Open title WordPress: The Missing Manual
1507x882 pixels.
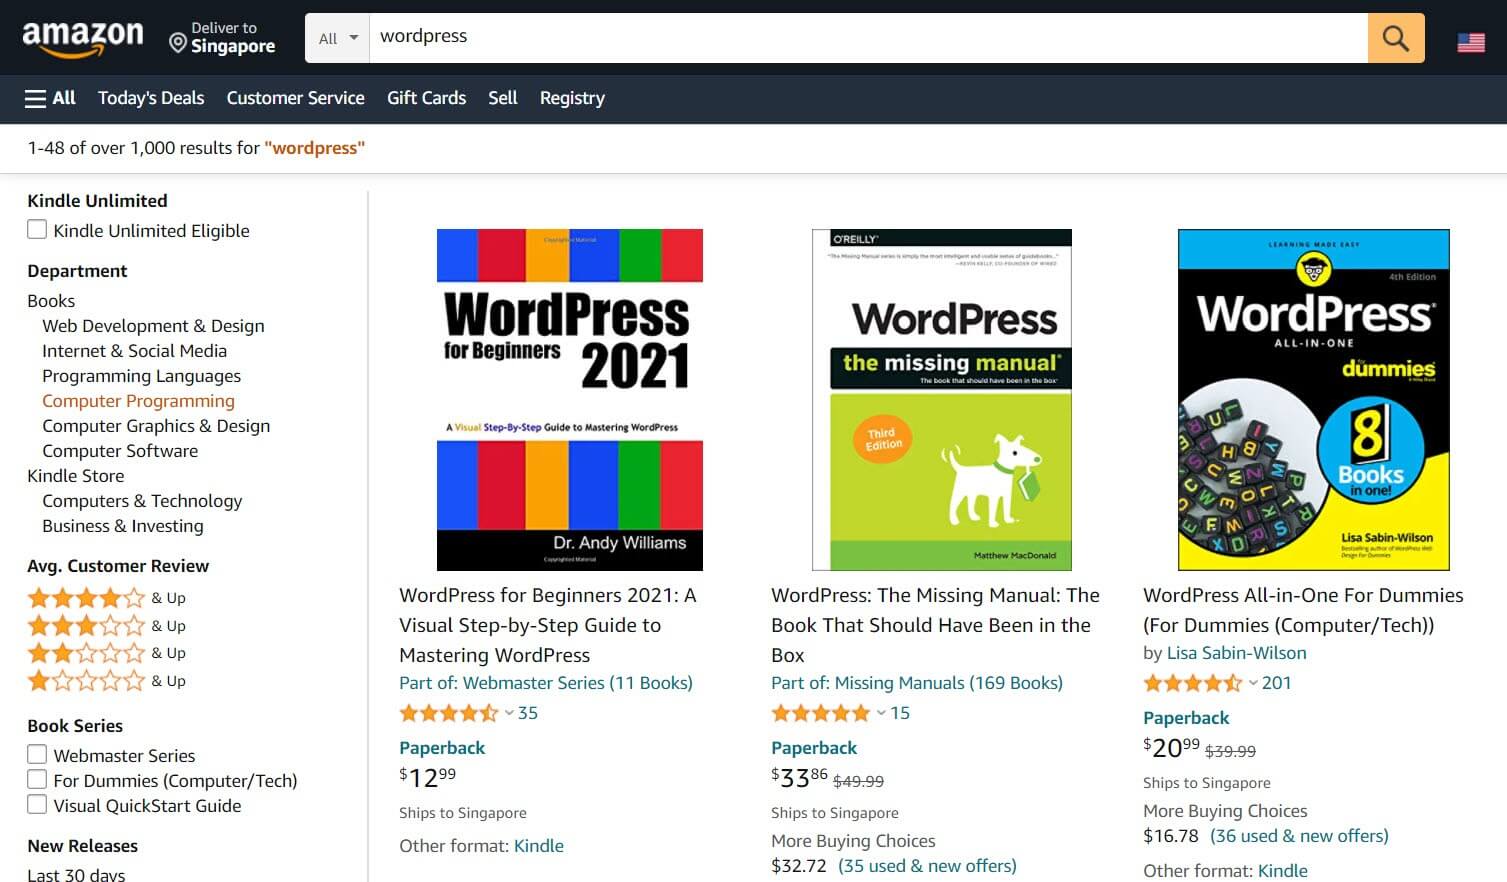(935, 625)
